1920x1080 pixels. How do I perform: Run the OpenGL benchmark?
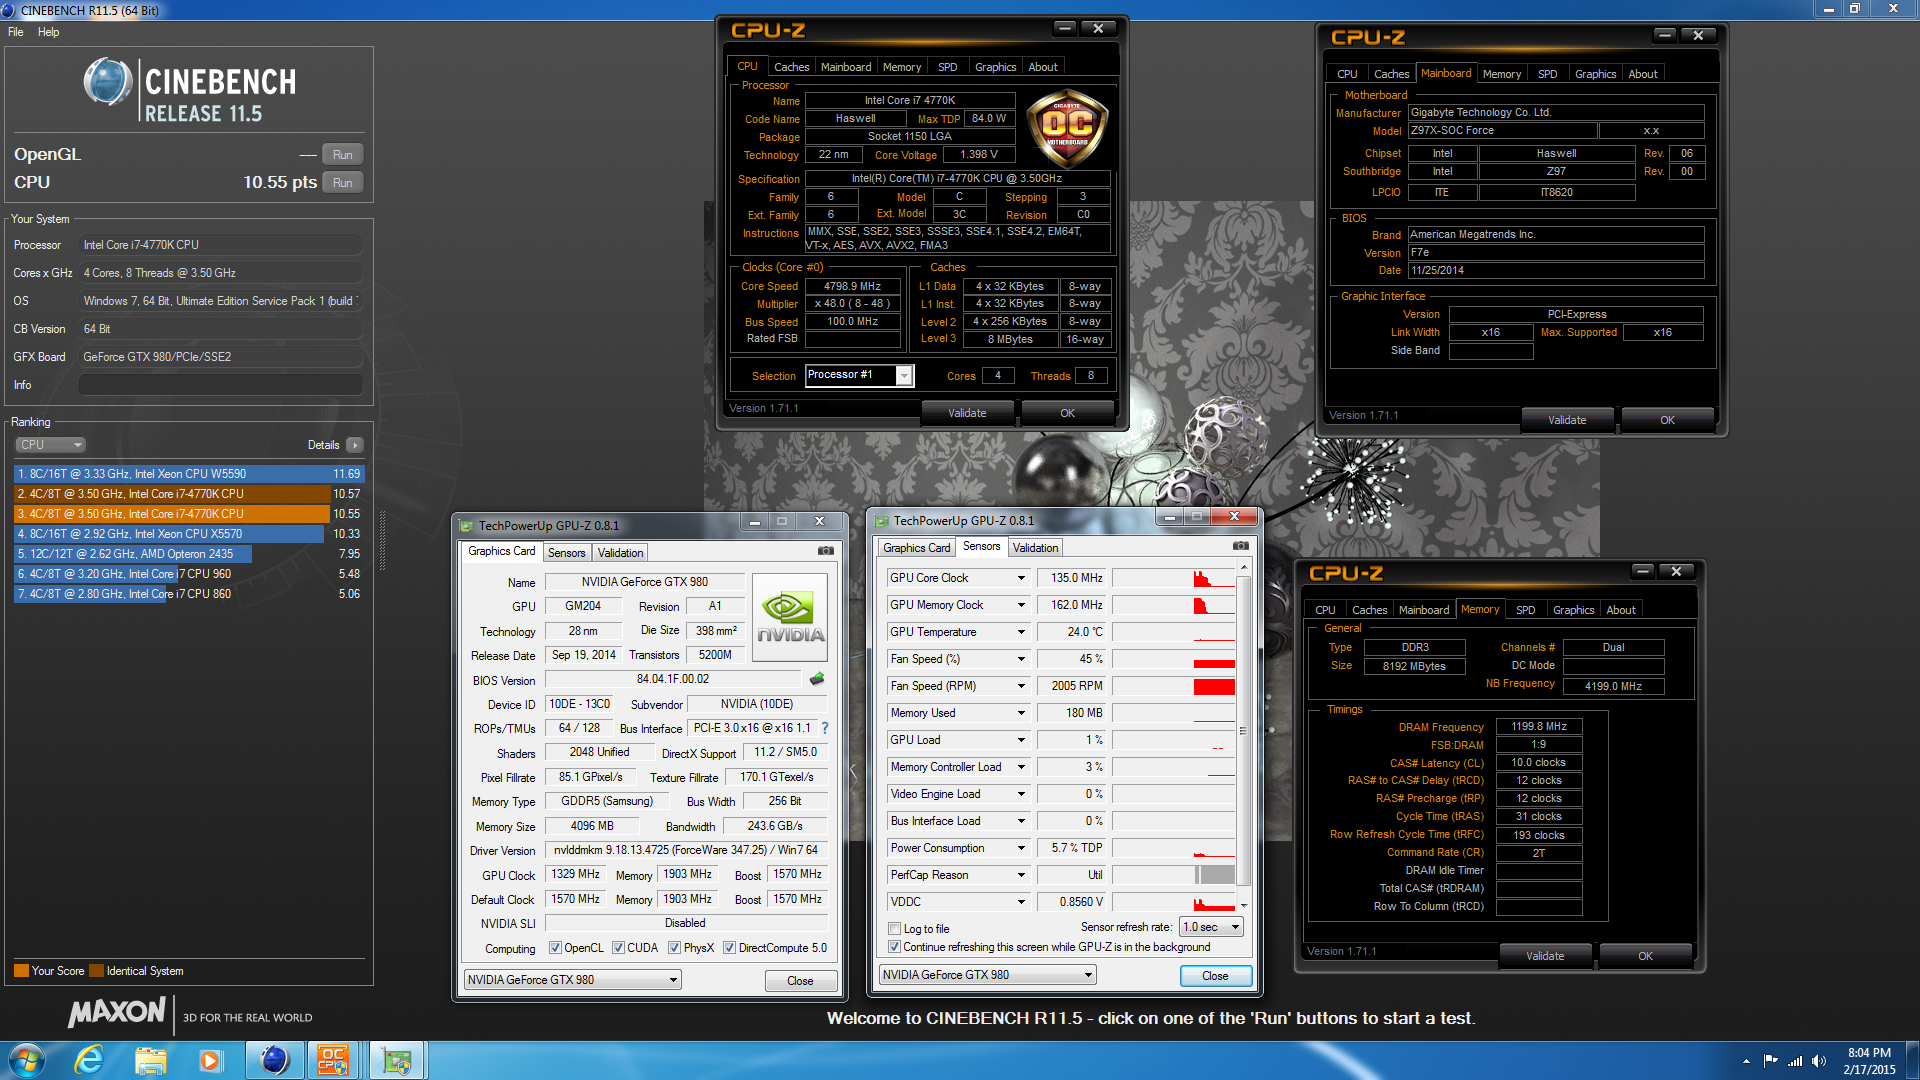click(x=342, y=155)
